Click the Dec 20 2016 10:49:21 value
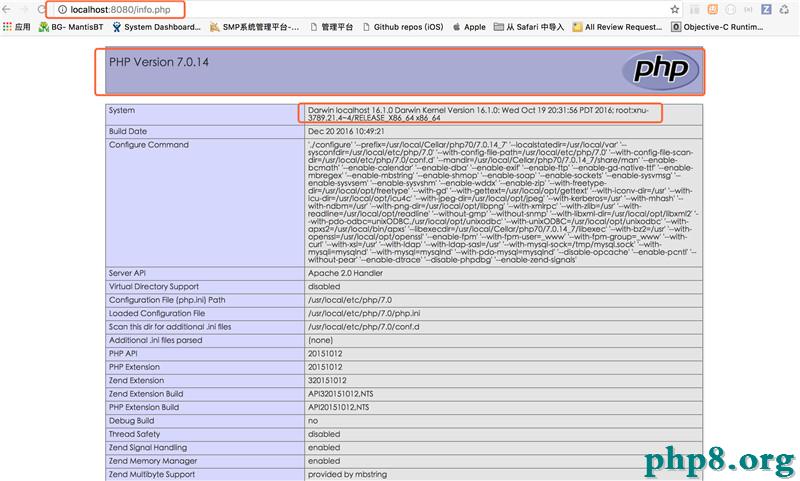The image size is (800, 481). pos(346,131)
